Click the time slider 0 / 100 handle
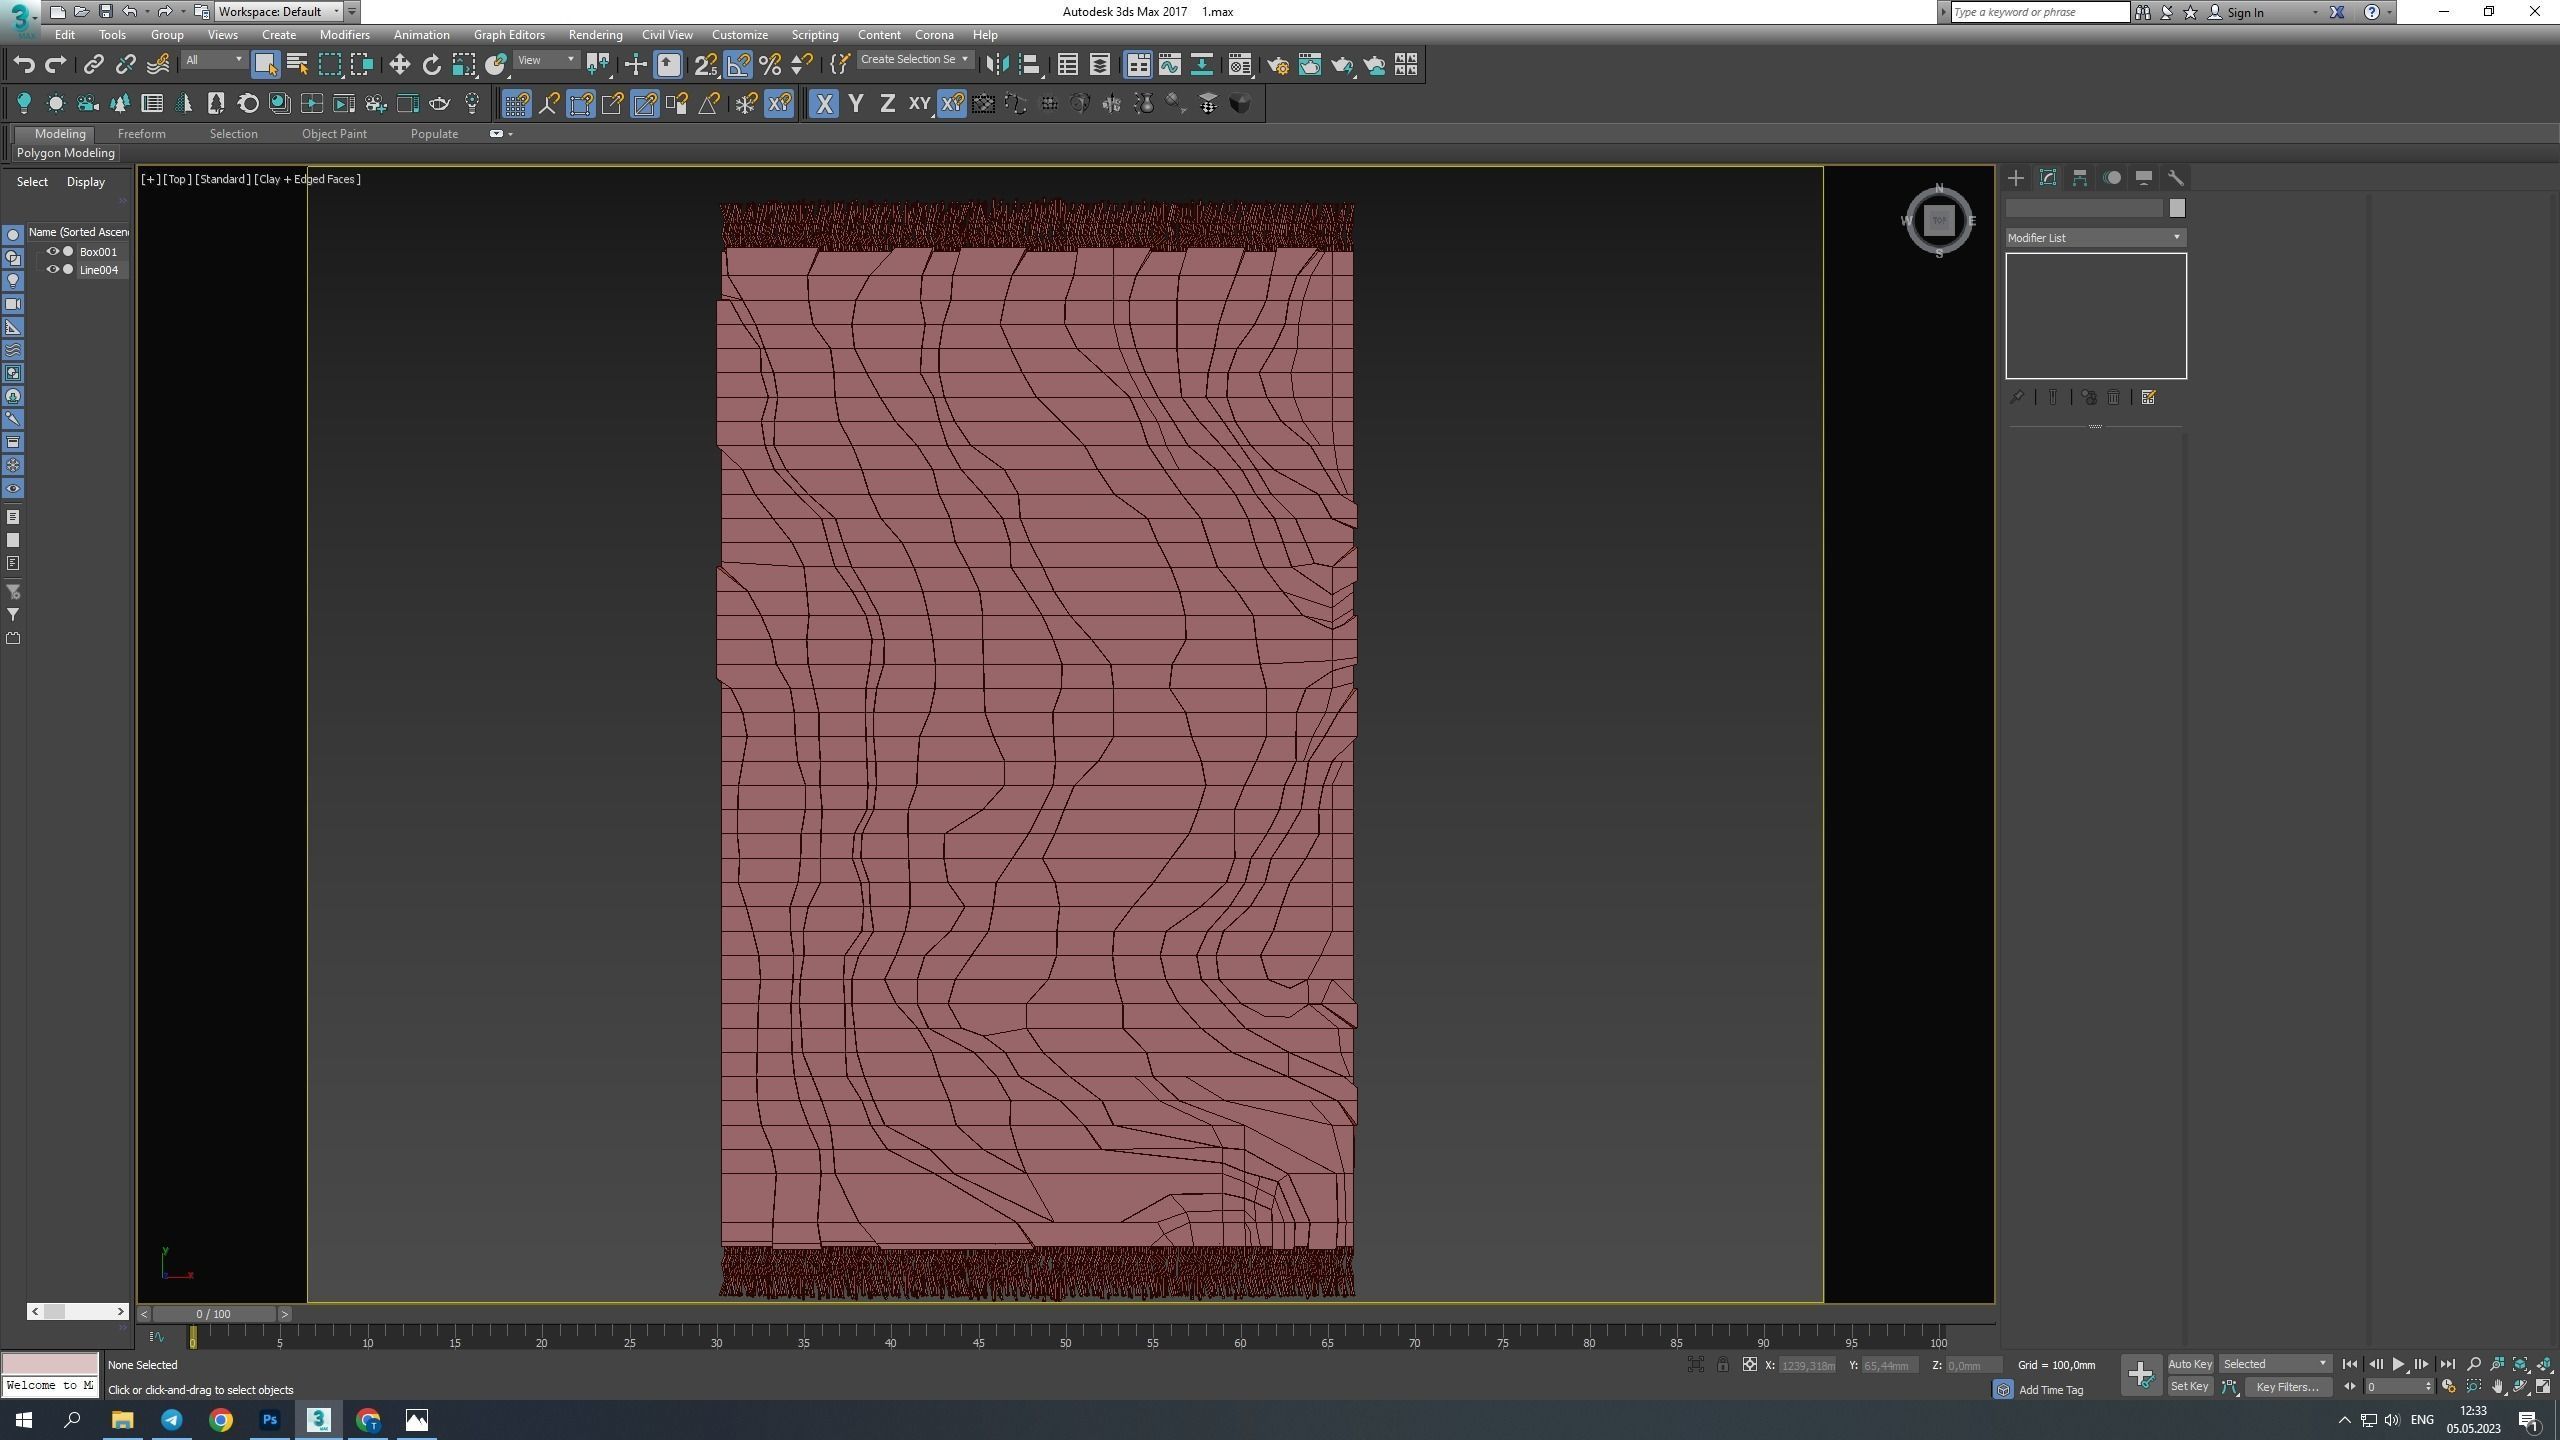 pyautogui.click(x=213, y=1314)
